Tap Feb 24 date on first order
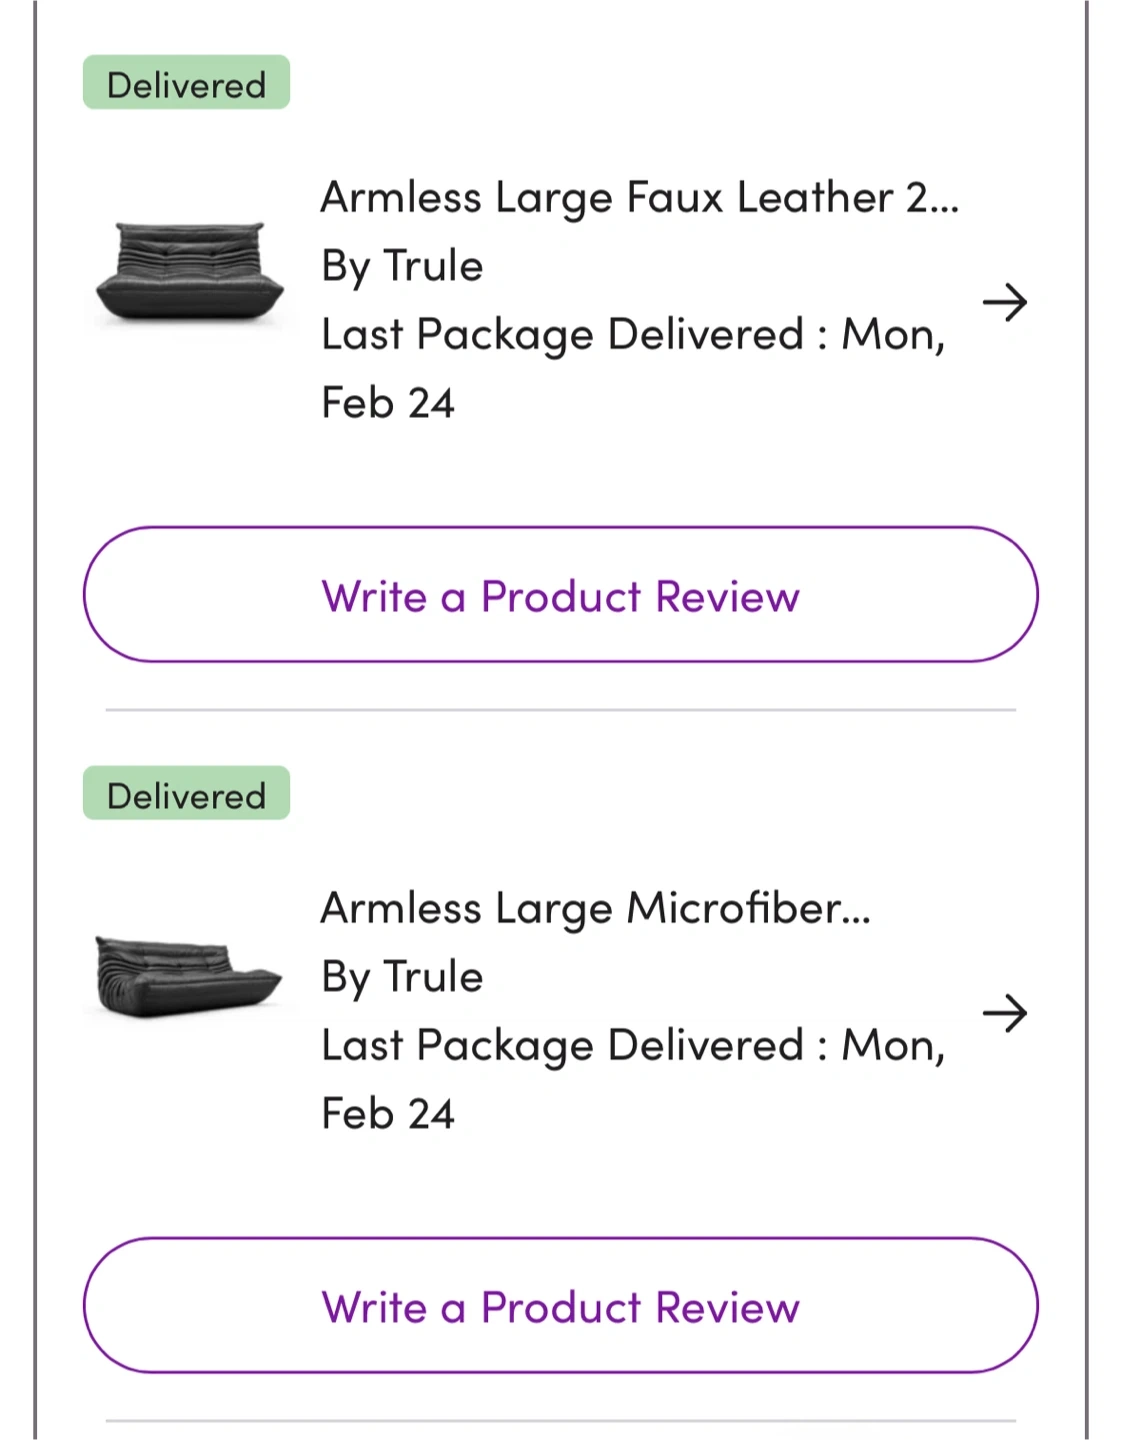 pos(388,403)
